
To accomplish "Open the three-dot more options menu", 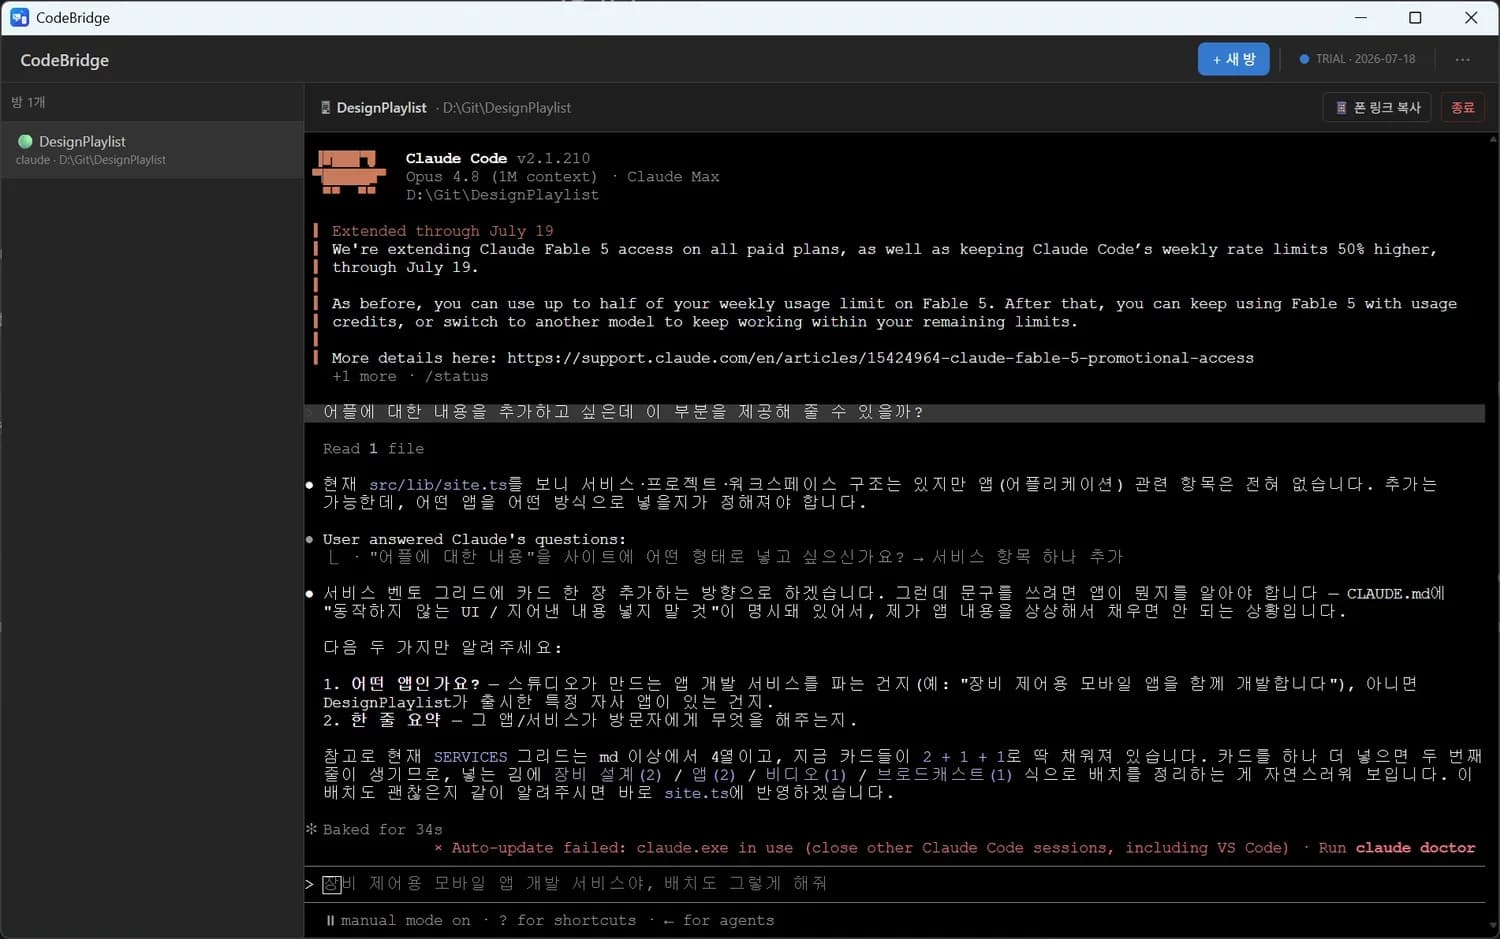I will [1462, 59].
